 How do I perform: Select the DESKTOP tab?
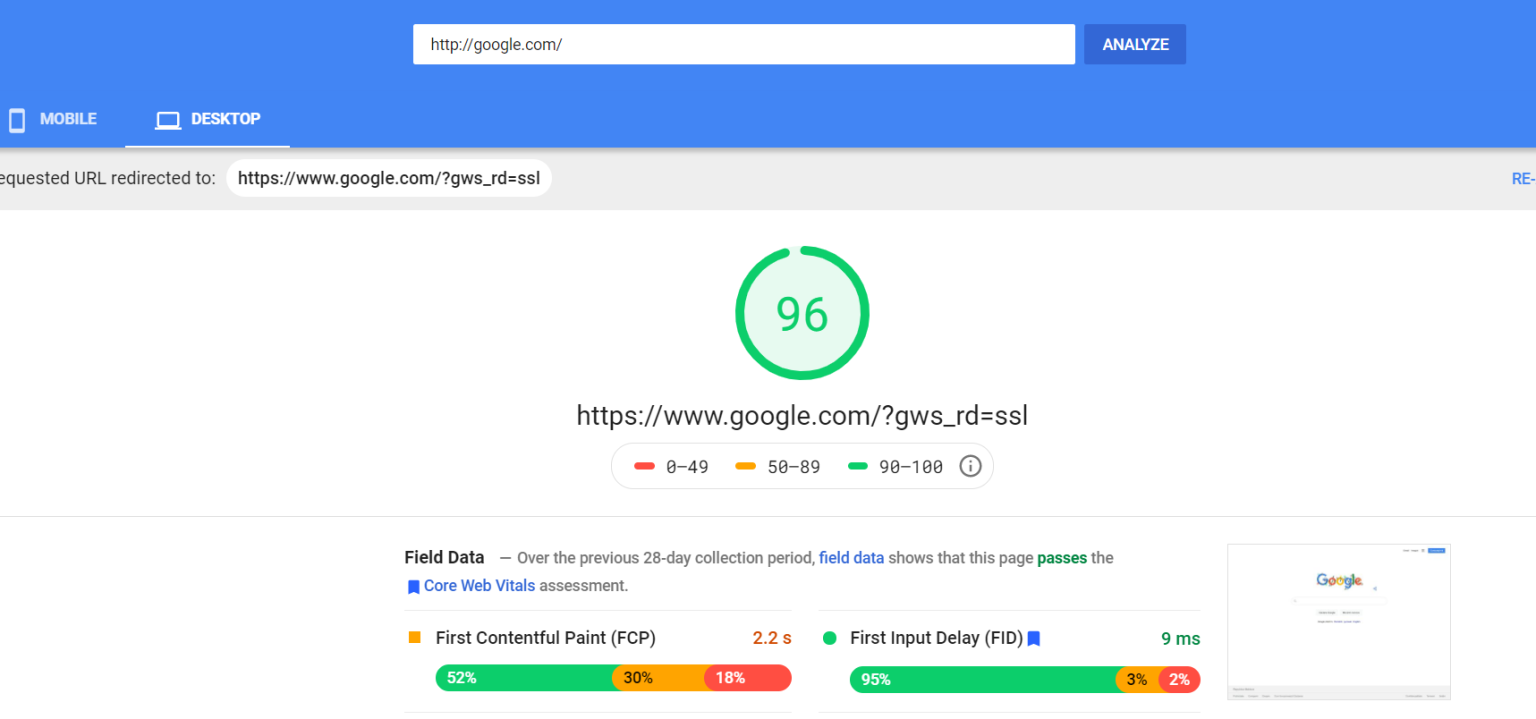tap(225, 119)
